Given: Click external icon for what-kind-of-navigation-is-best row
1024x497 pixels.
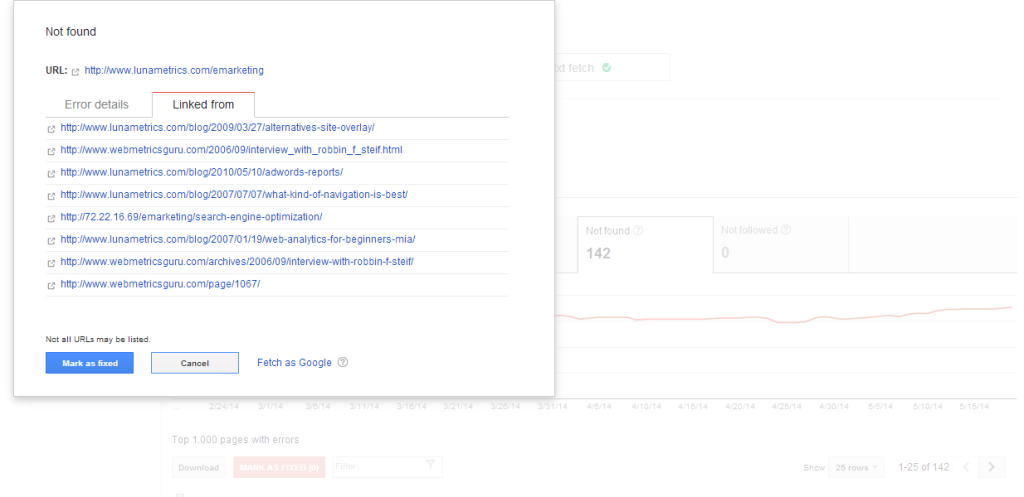Looking at the screenshot, I should 52,196.
